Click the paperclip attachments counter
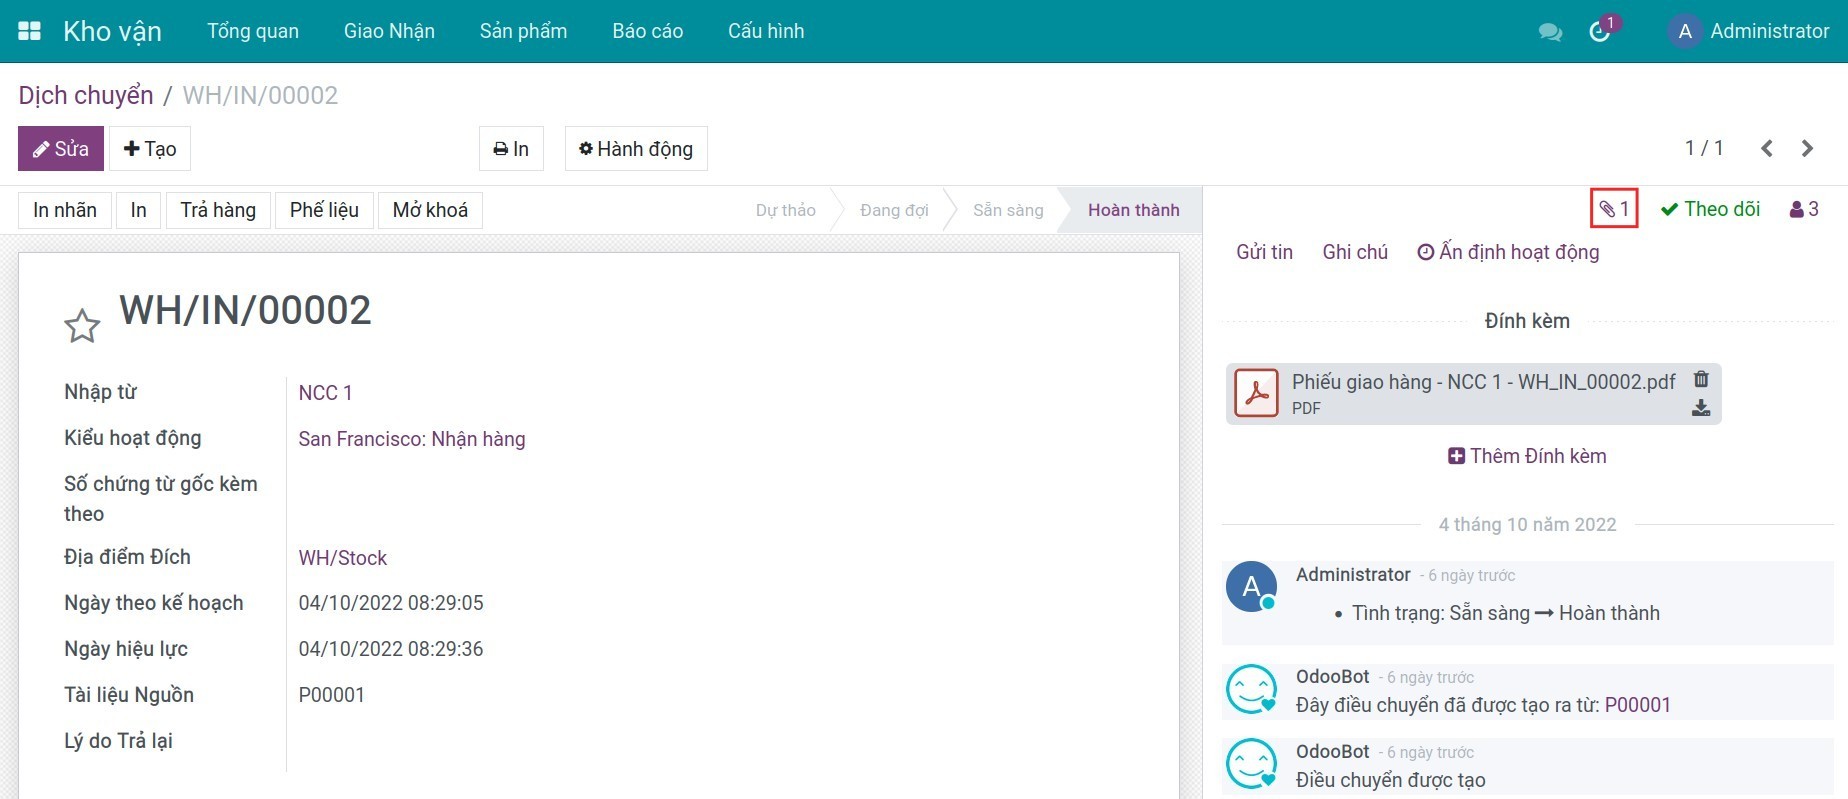1848x799 pixels. tap(1613, 209)
